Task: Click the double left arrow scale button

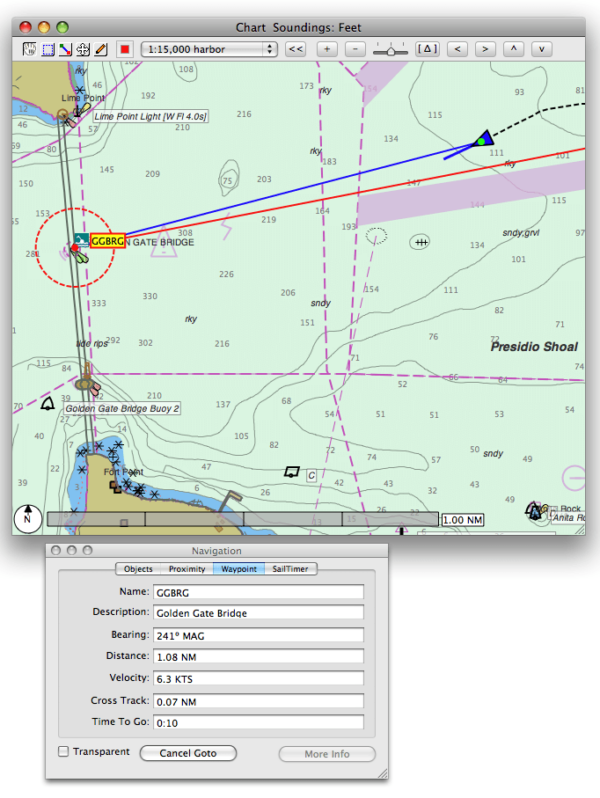Action: pos(295,48)
